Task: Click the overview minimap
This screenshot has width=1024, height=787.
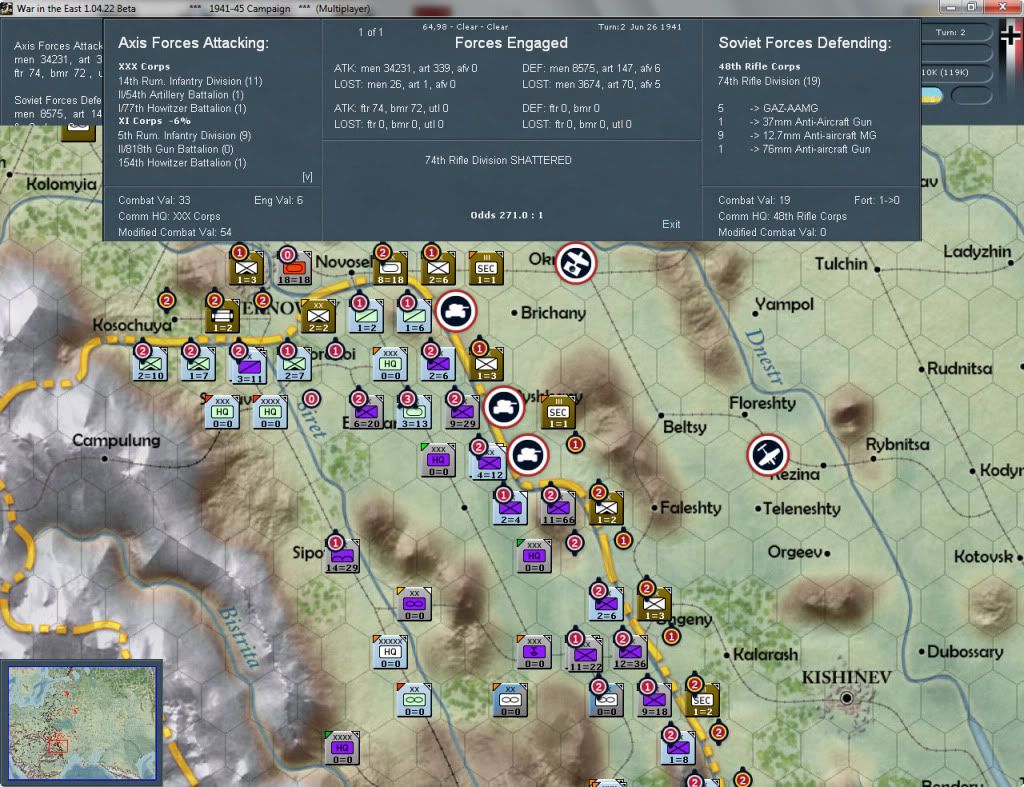Action: point(82,722)
